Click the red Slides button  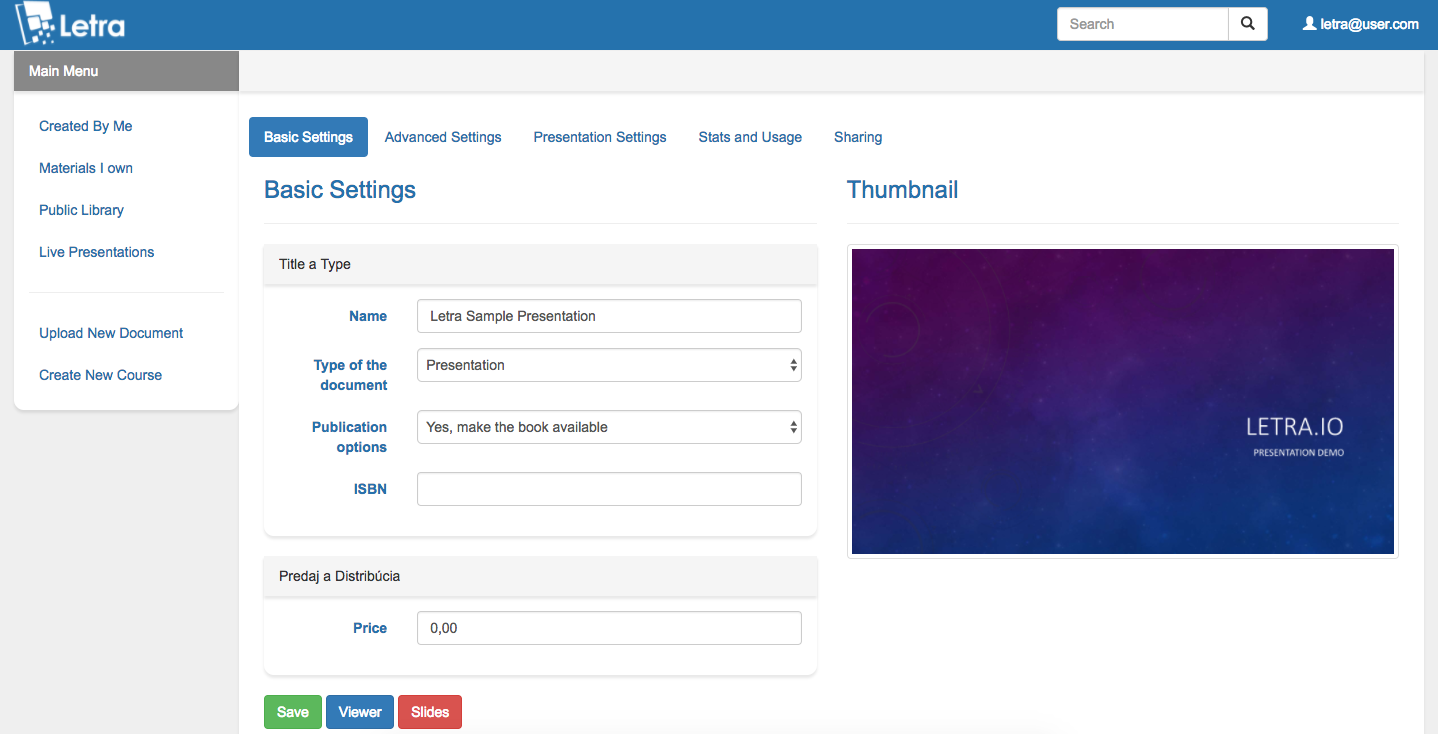coord(430,712)
